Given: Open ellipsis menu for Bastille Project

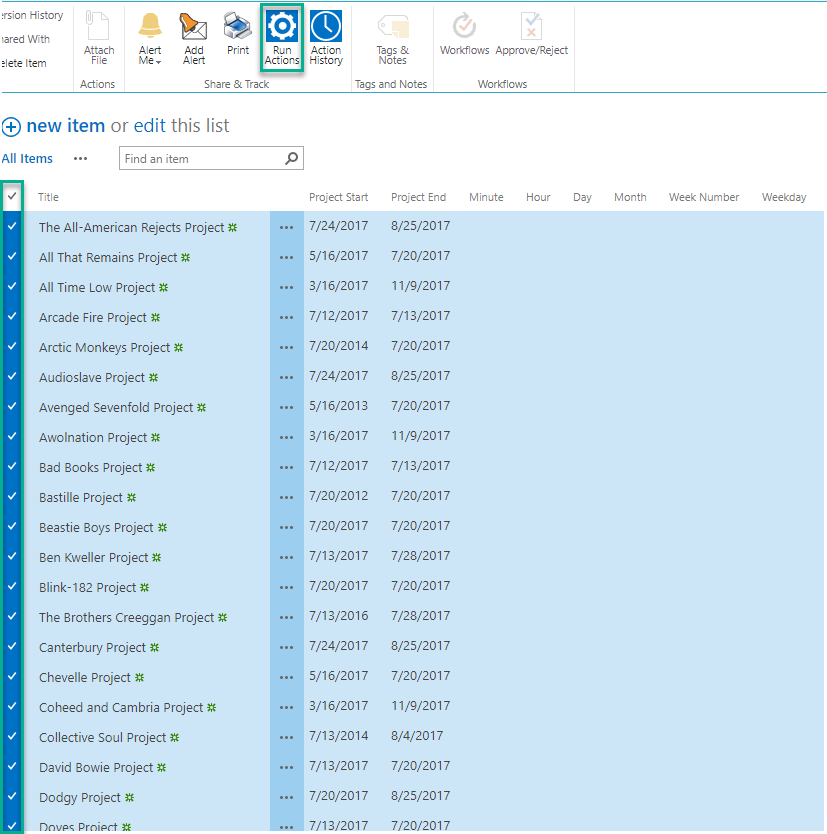Looking at the screenshot, I should click(287, 498).
